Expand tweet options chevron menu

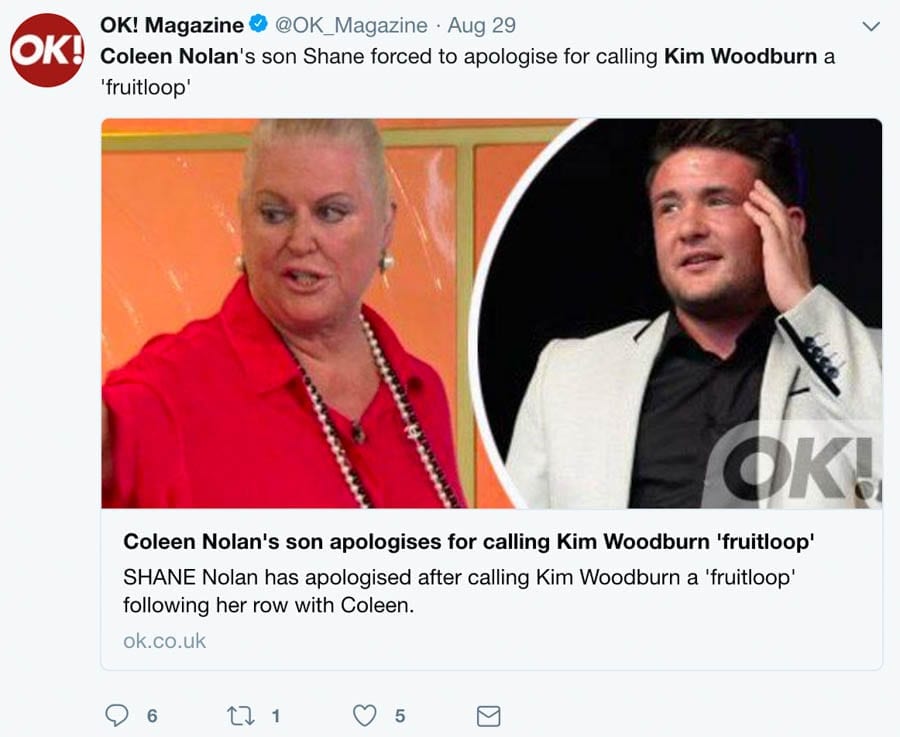pos(871,26)
